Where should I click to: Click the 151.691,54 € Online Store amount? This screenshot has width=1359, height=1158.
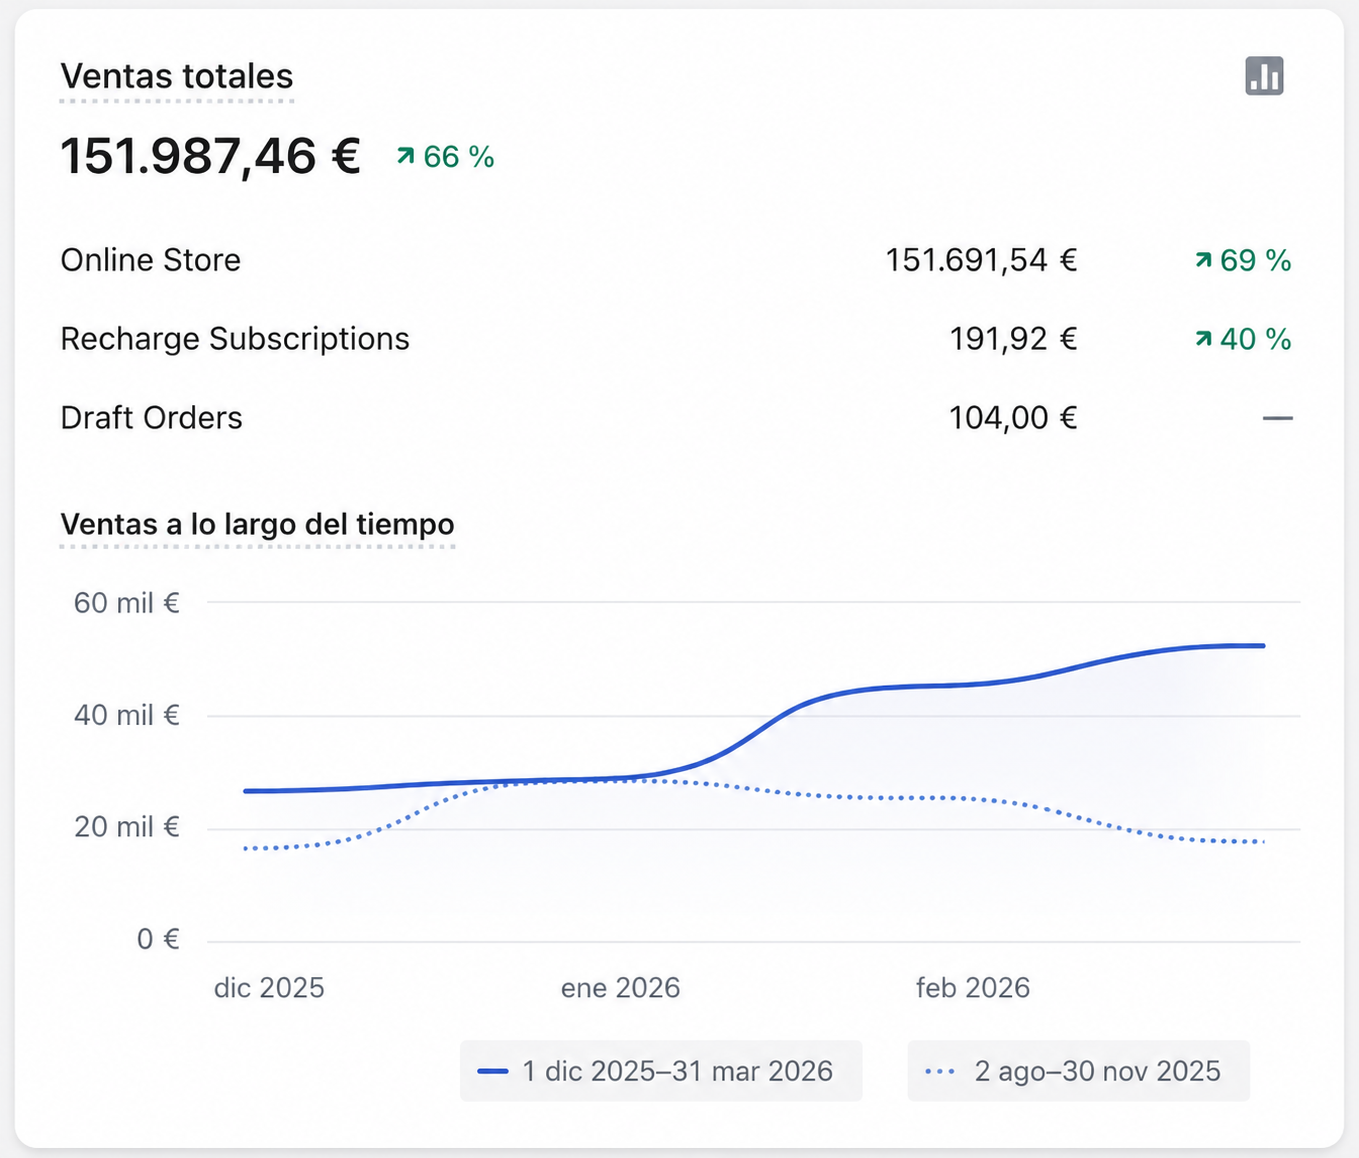[981, 260]
